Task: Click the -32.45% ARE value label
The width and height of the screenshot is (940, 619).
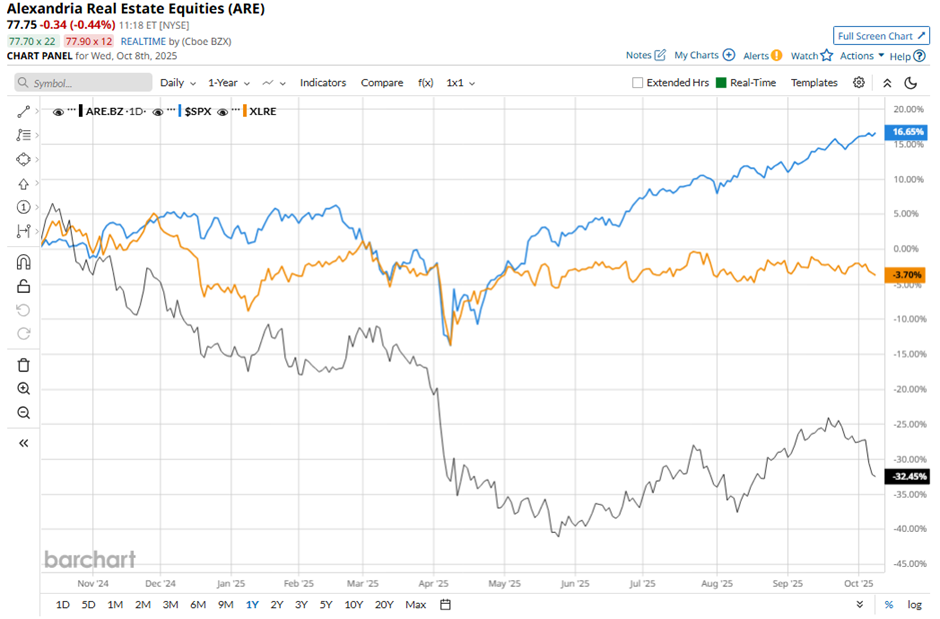Action: pos(908,476)
